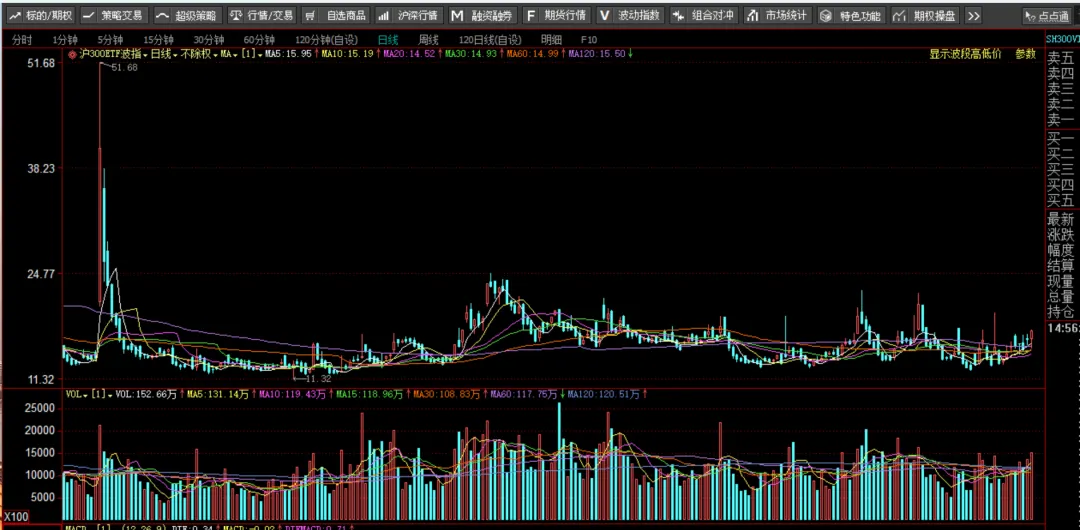
Task: Switch to the 60分钟 tab
Action: coord(259,40)
